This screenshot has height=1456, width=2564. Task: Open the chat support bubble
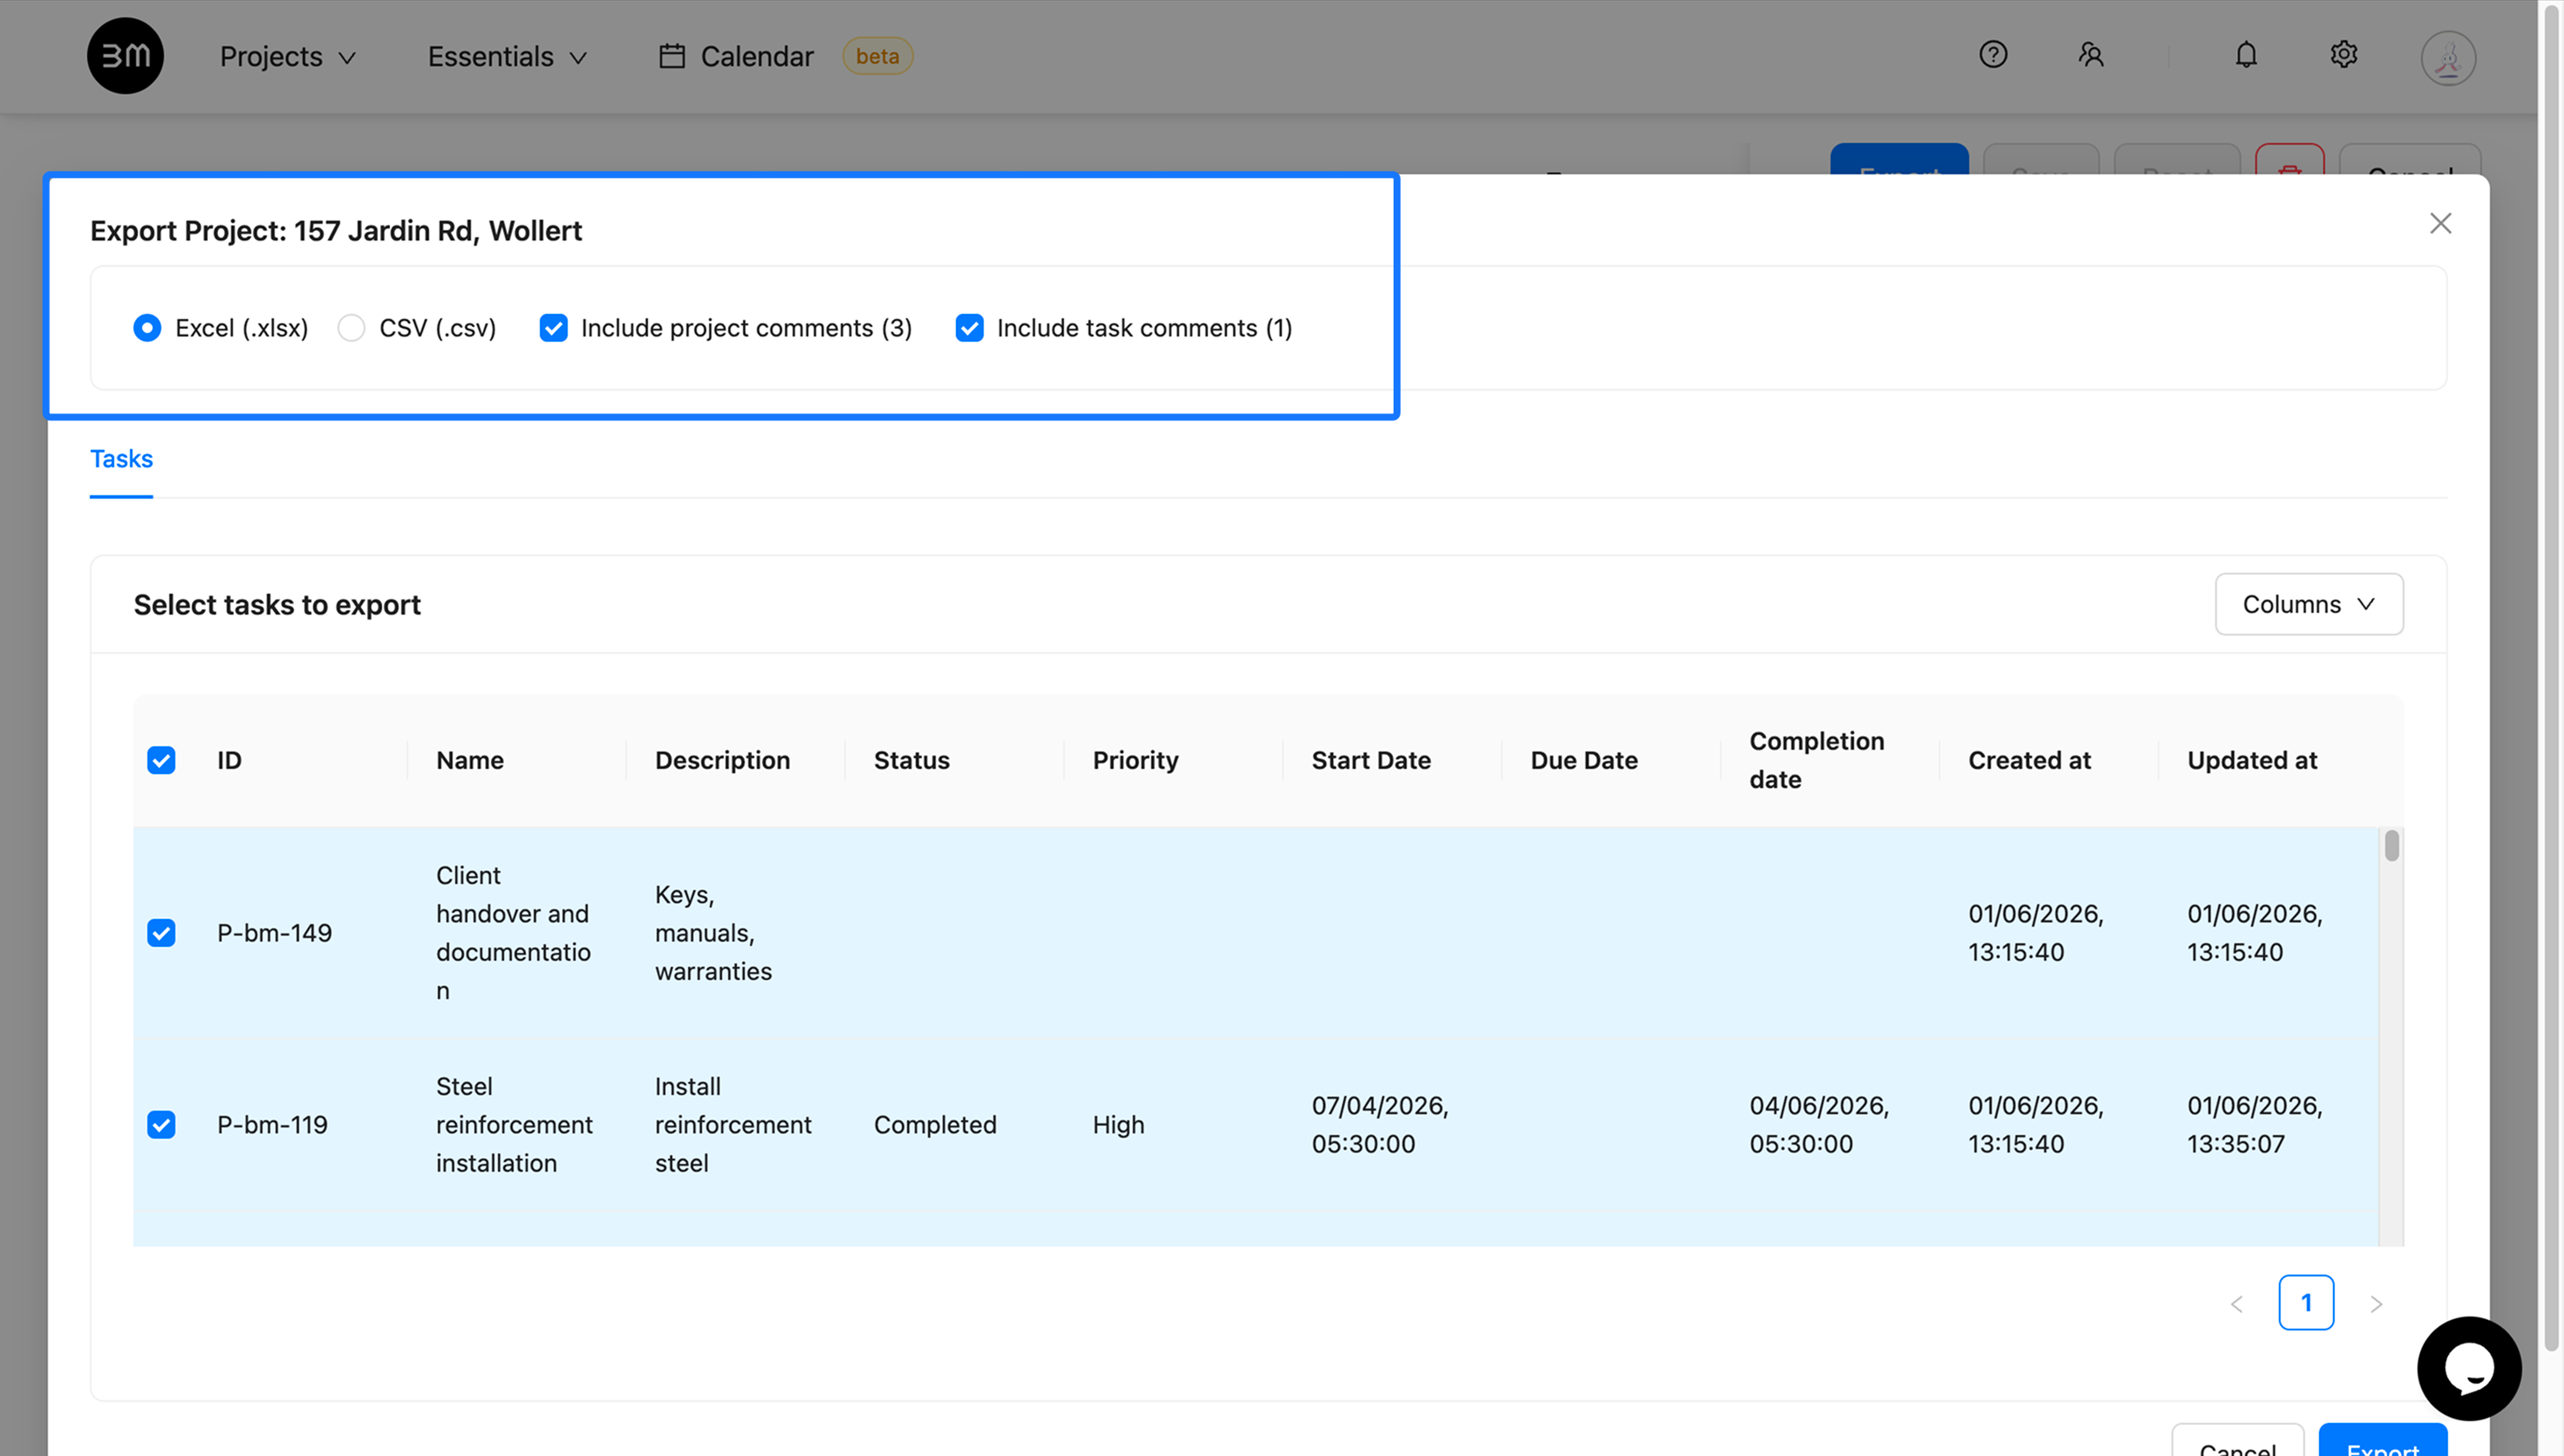[2468, 1368]
